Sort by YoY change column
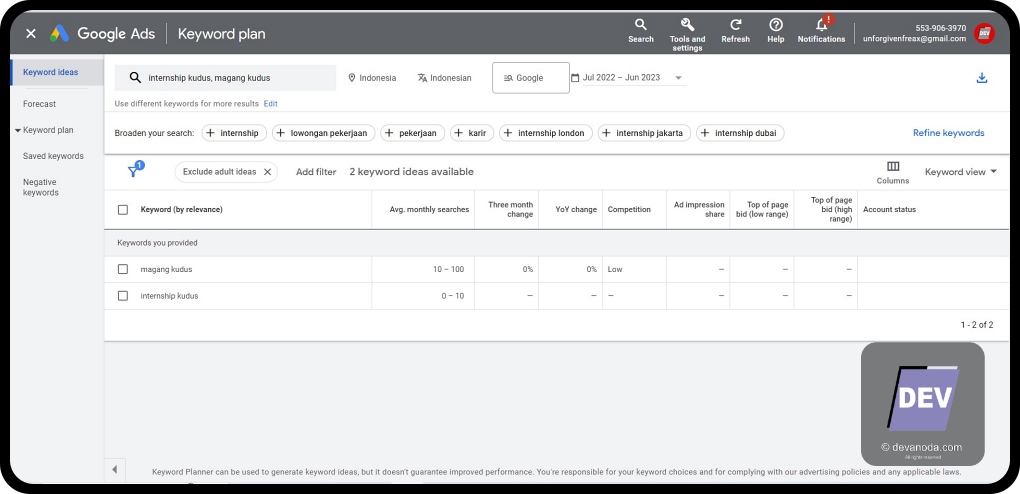The width and height of the screenshot is (1020, 494). pos(576,210)
